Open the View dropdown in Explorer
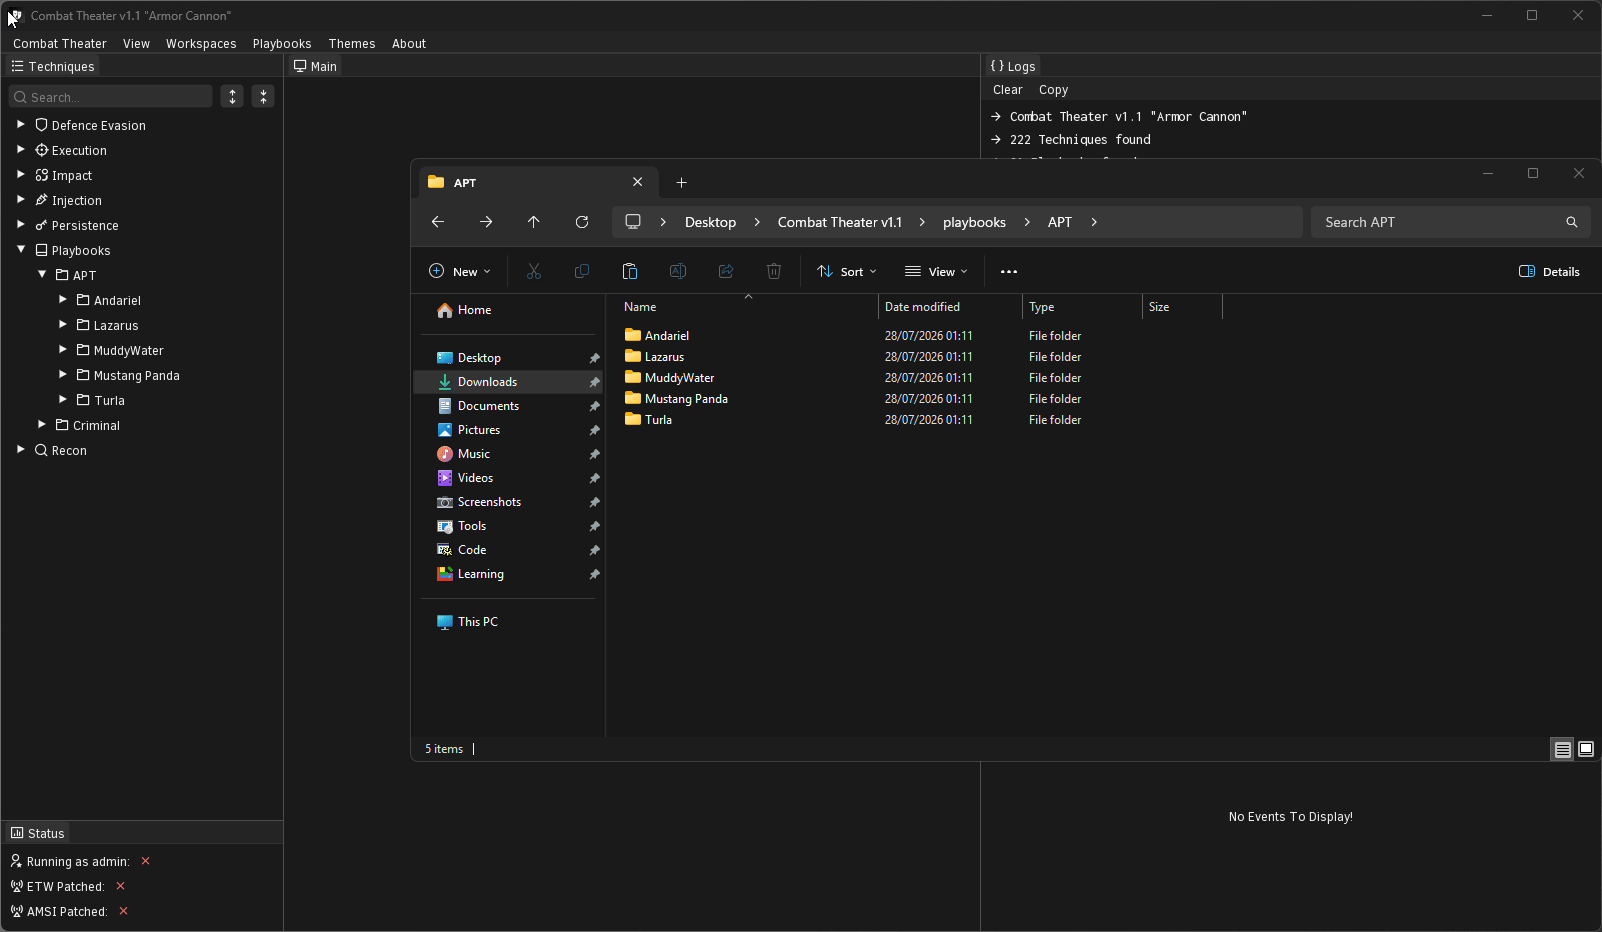The image size is (1602, 932). (x=936, y=271)
